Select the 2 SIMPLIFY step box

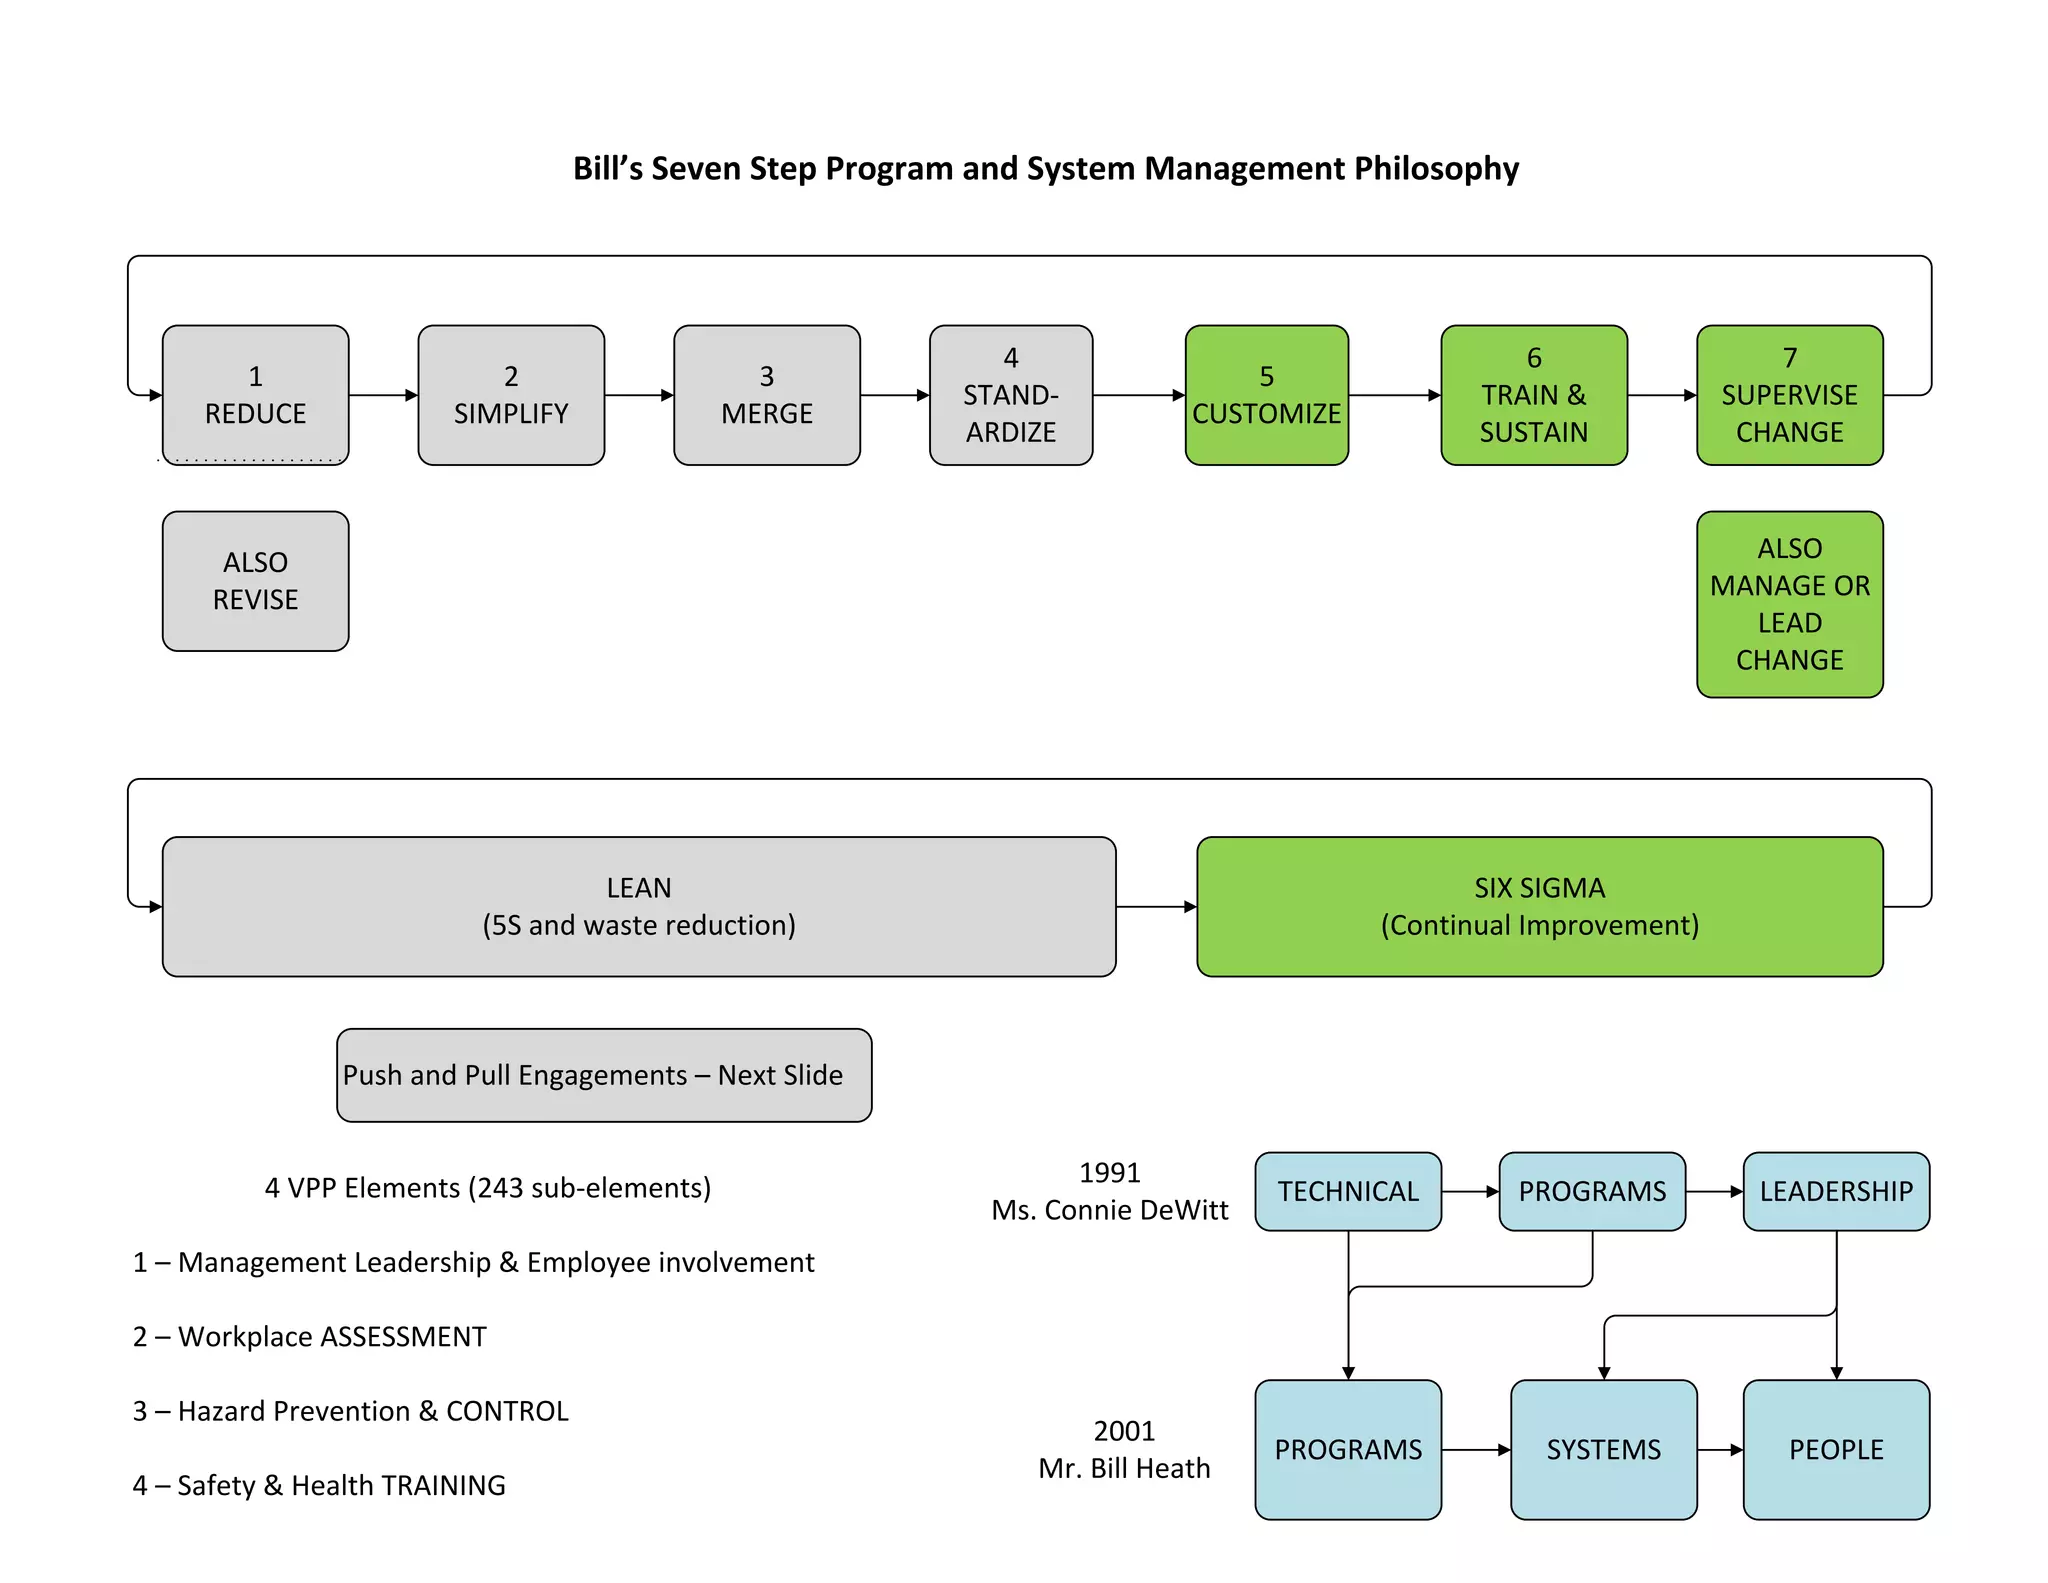click(511, 395)
